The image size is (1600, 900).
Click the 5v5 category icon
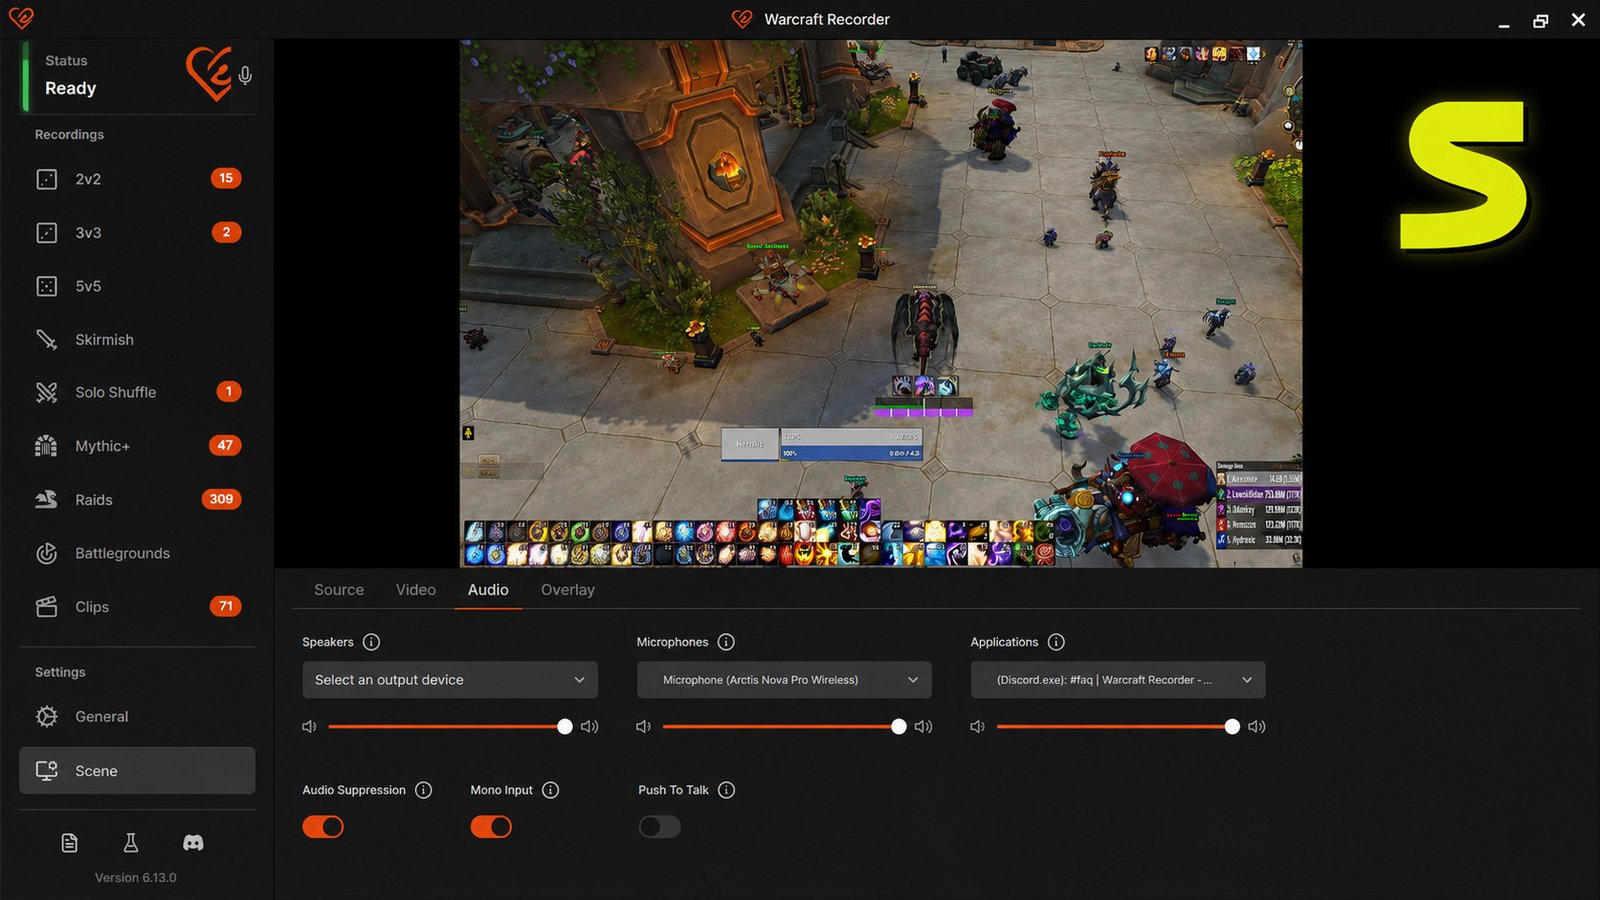click(47, 286)
